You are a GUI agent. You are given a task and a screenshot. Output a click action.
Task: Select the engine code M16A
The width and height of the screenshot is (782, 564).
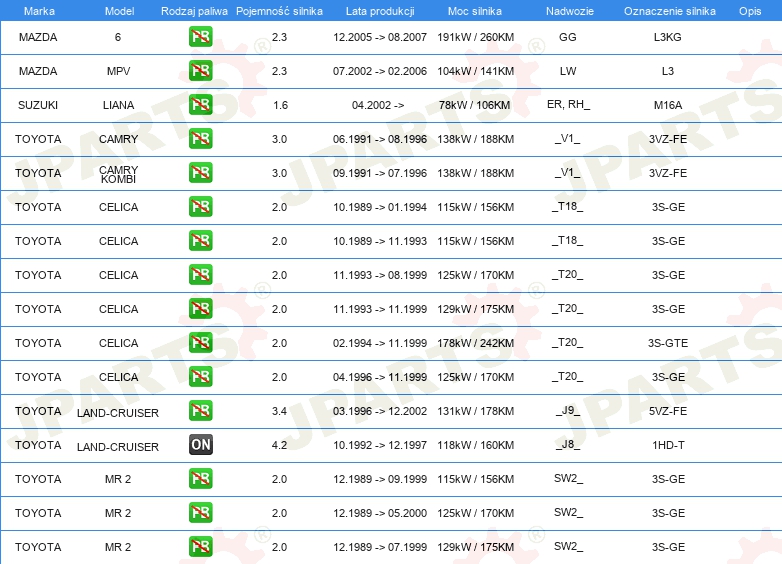point(667,105)
